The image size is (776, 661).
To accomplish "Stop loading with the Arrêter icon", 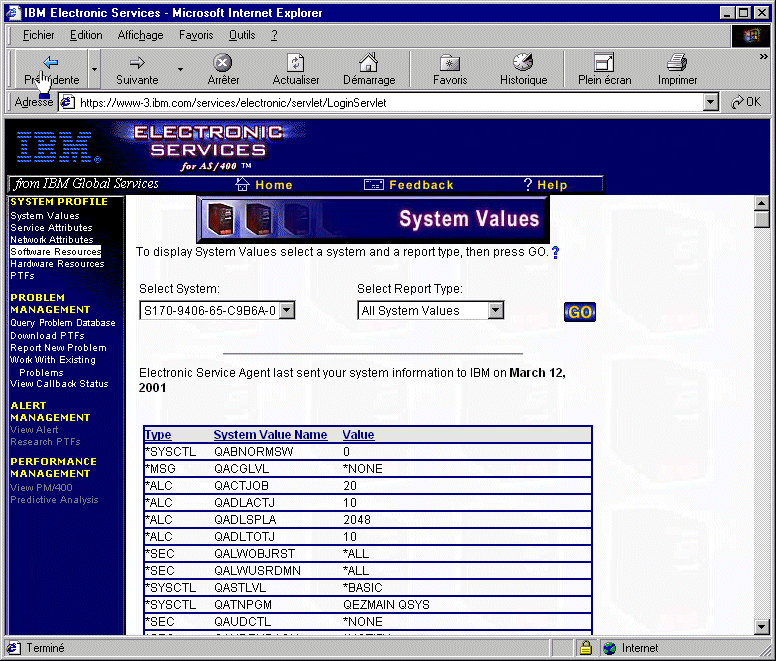I will pos(223,63).
